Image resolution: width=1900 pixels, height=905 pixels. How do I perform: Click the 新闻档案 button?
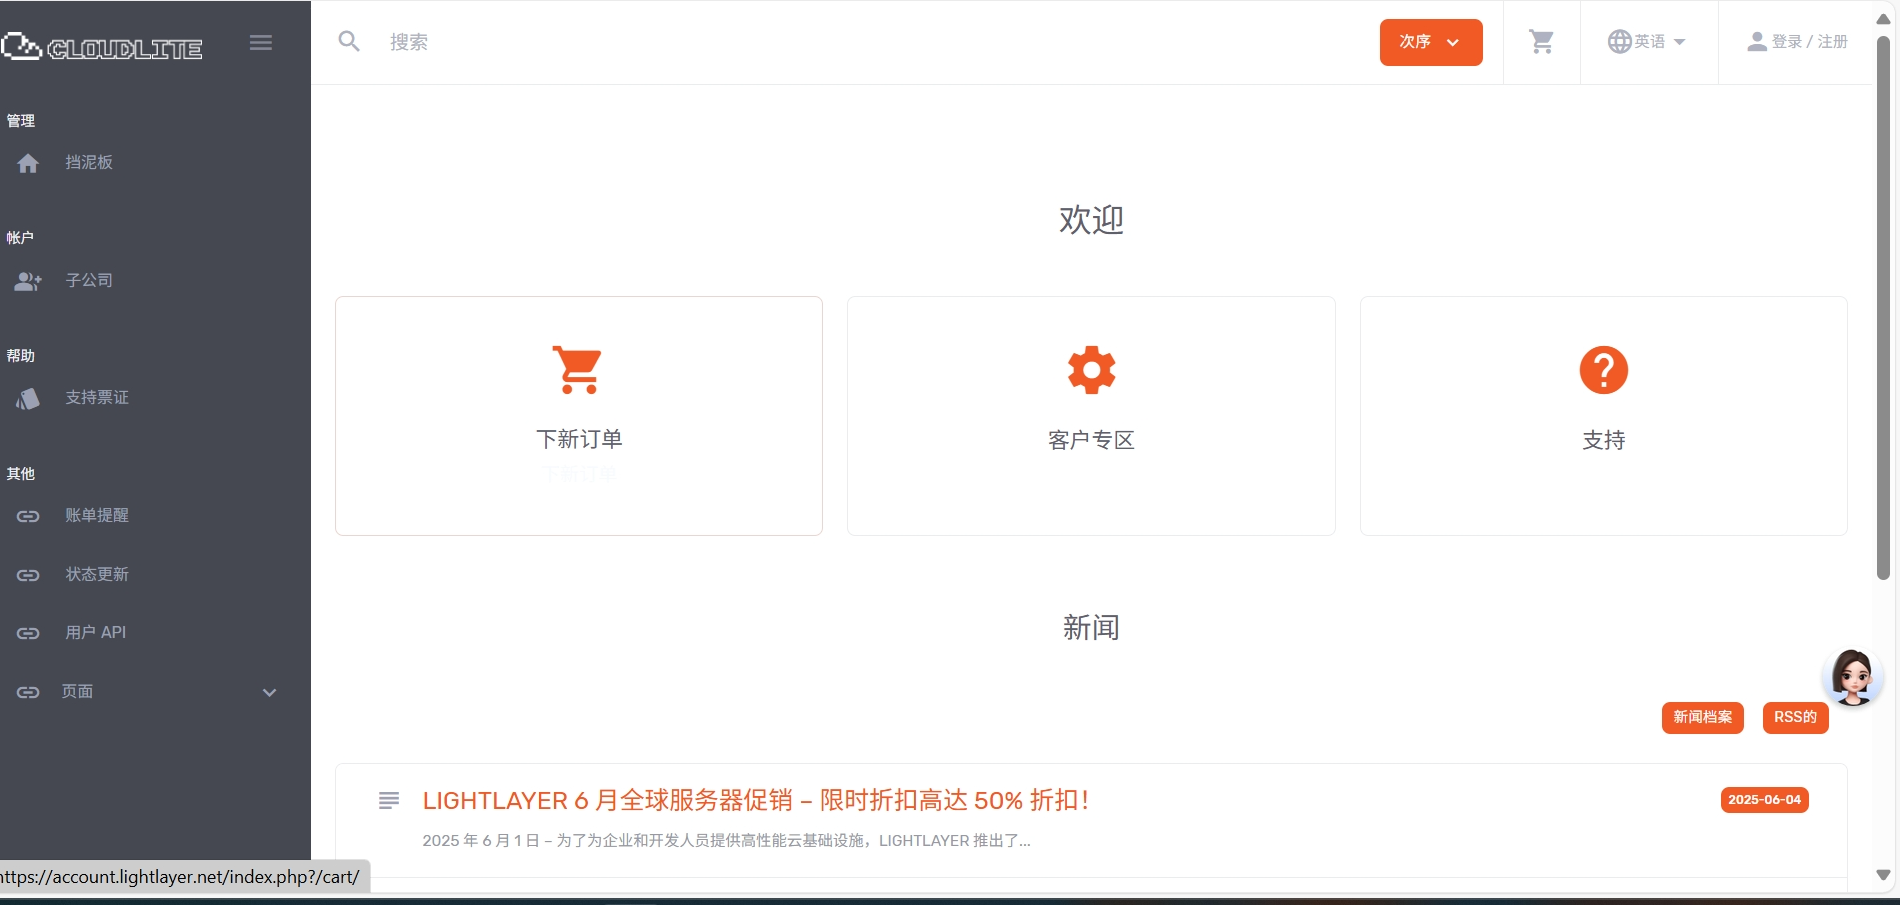tap(1702, 717)
